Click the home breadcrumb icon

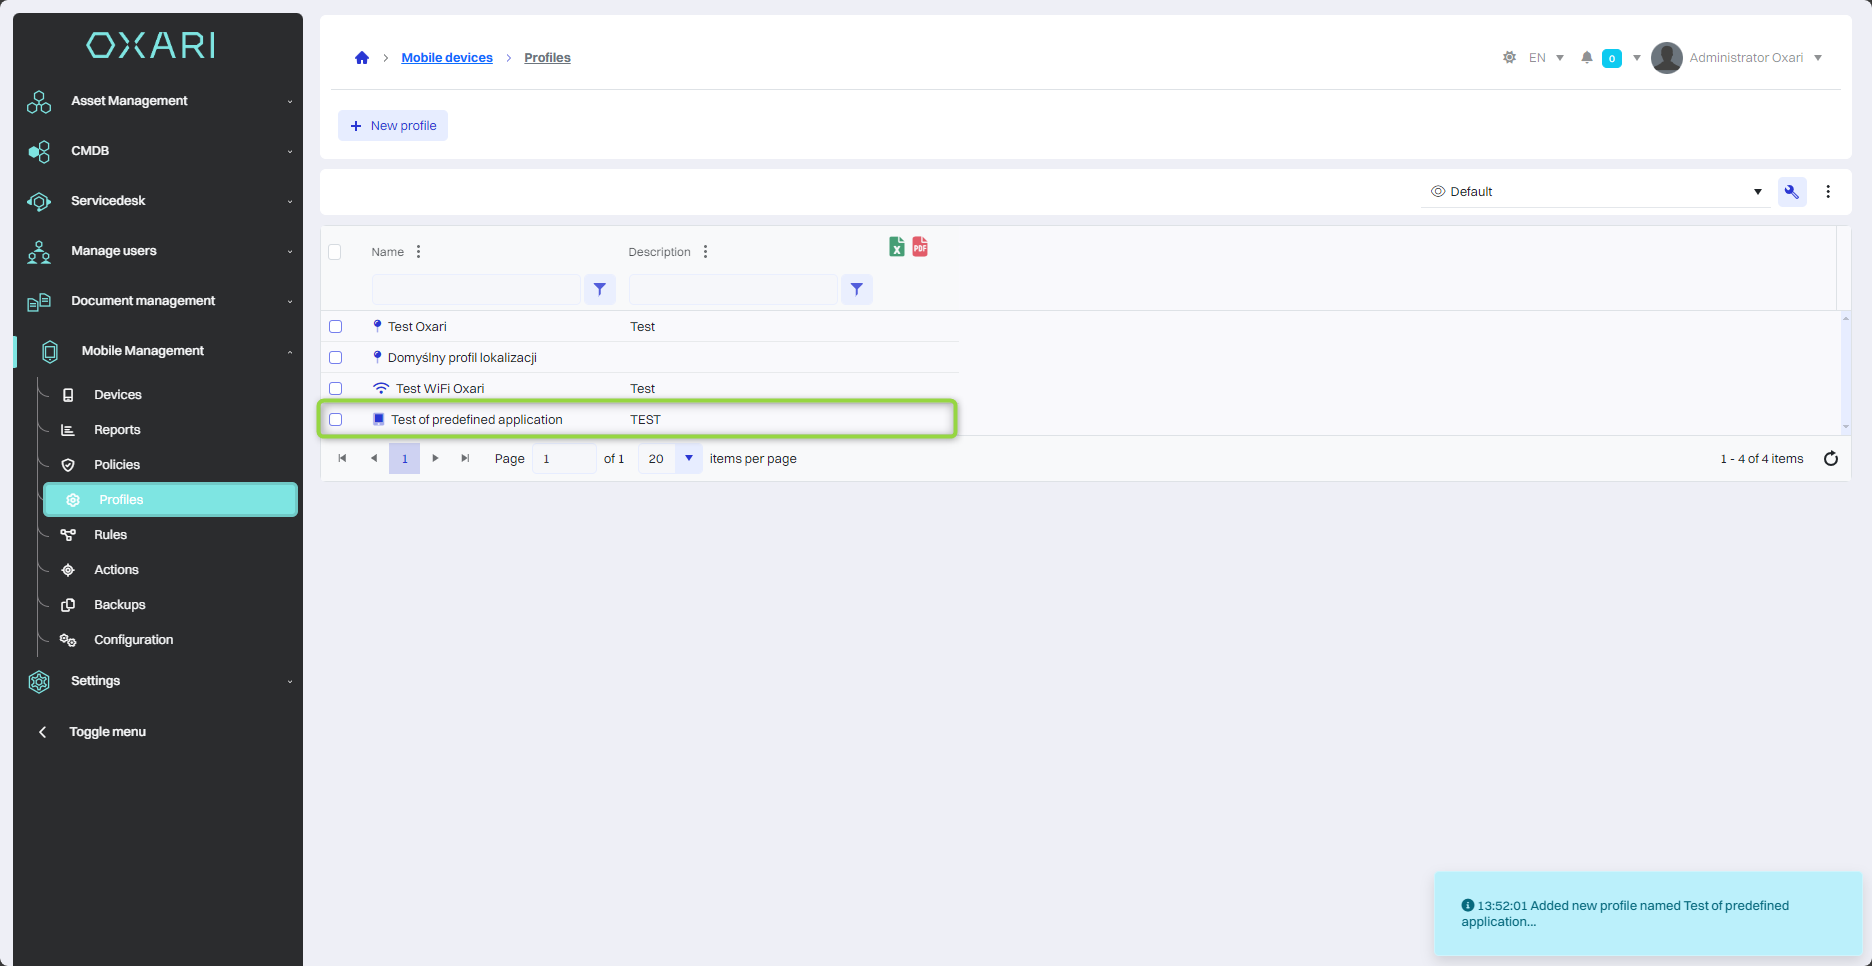[362, 58]
